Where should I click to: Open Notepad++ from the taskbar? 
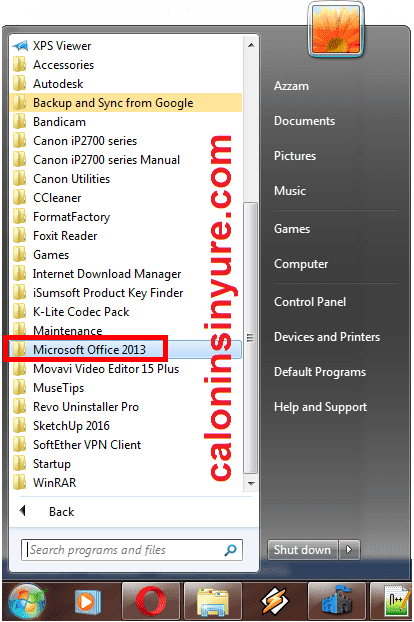pyautogui.click(x=392, y=602)
